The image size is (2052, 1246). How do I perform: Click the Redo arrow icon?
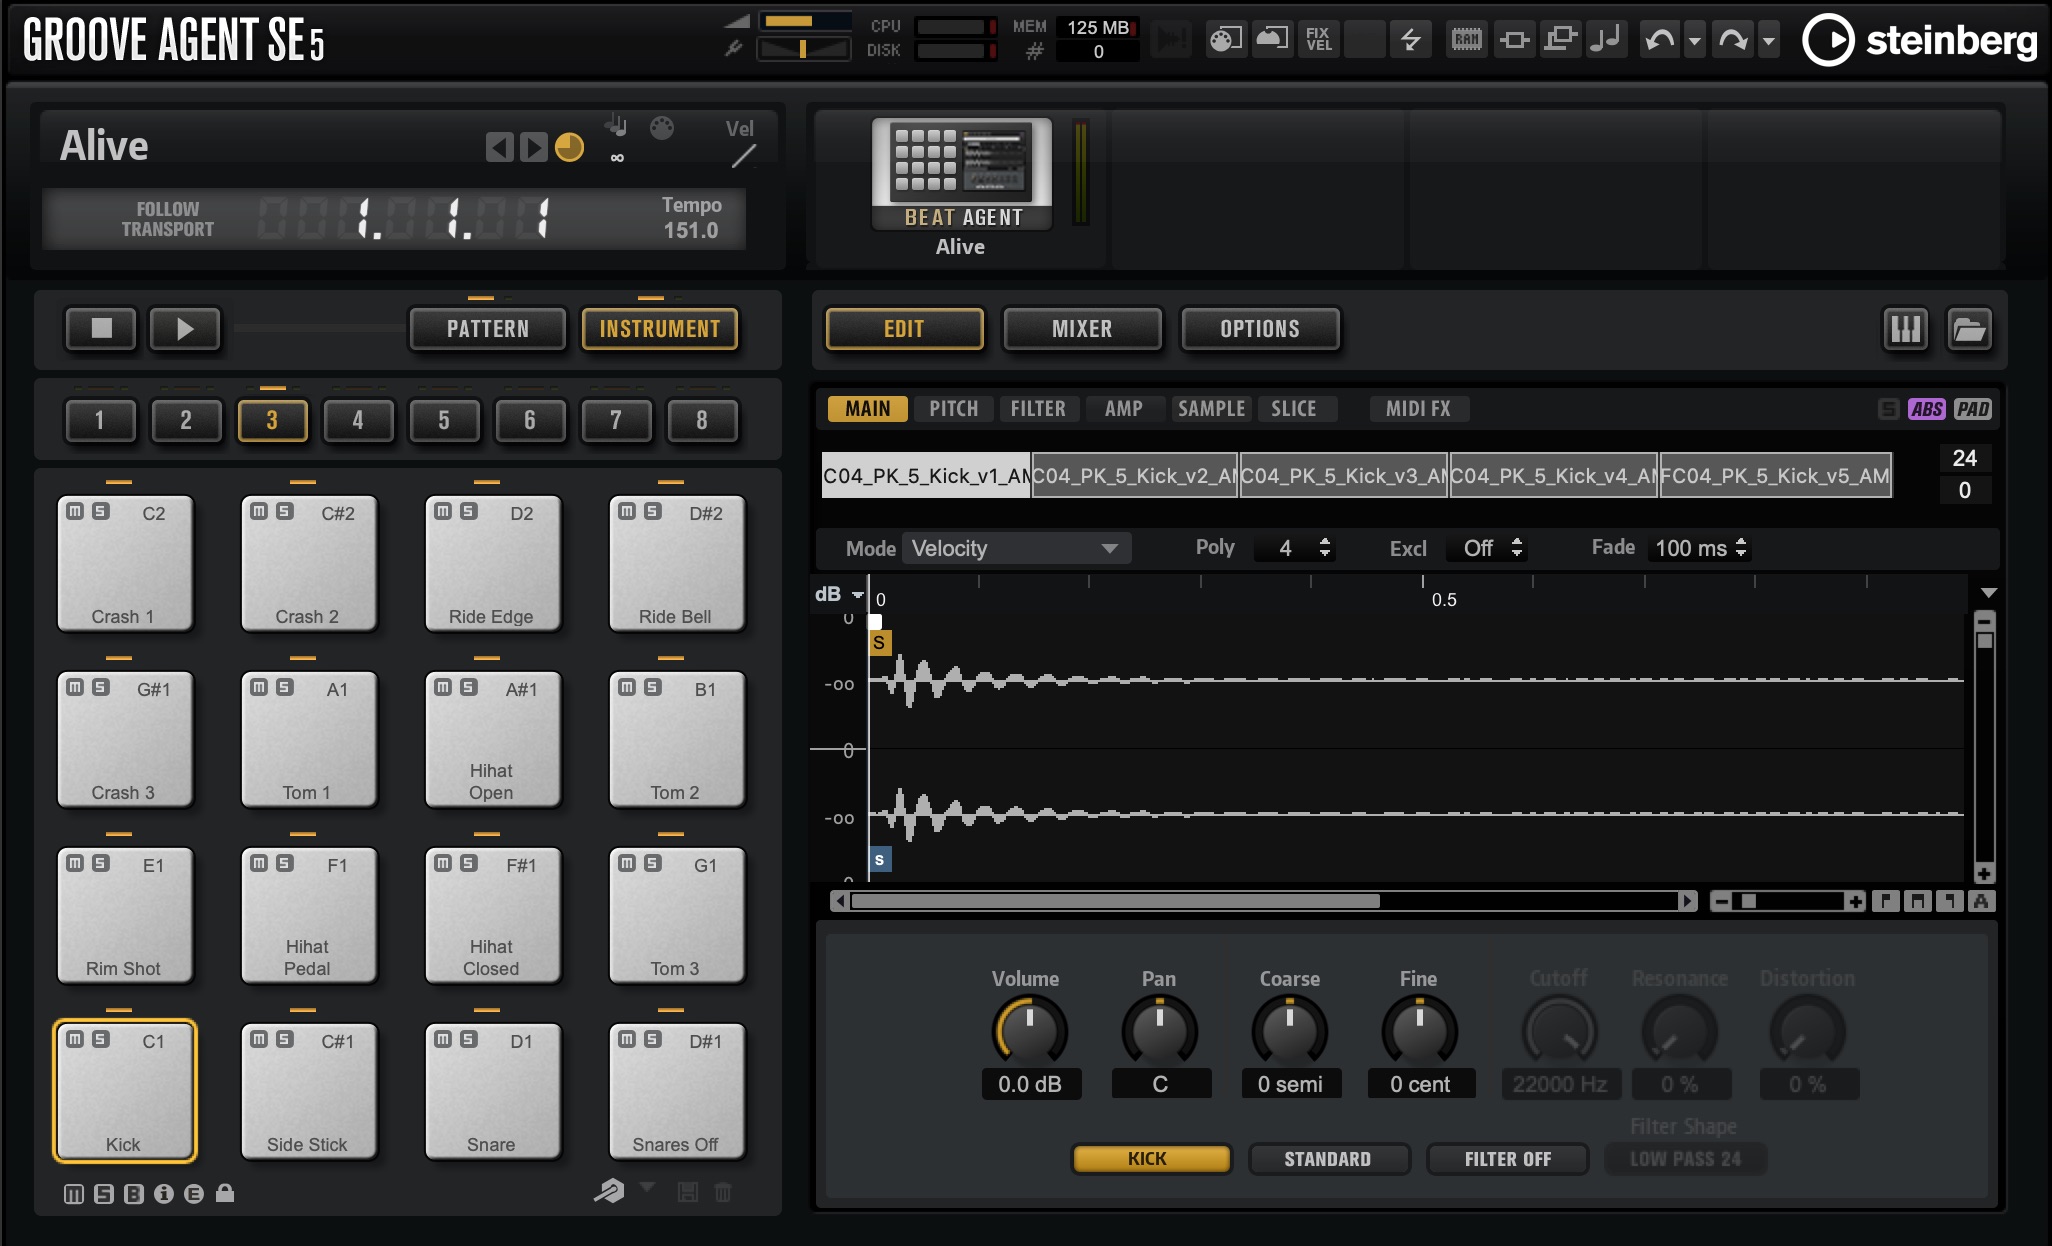[x=1733, y=40]
